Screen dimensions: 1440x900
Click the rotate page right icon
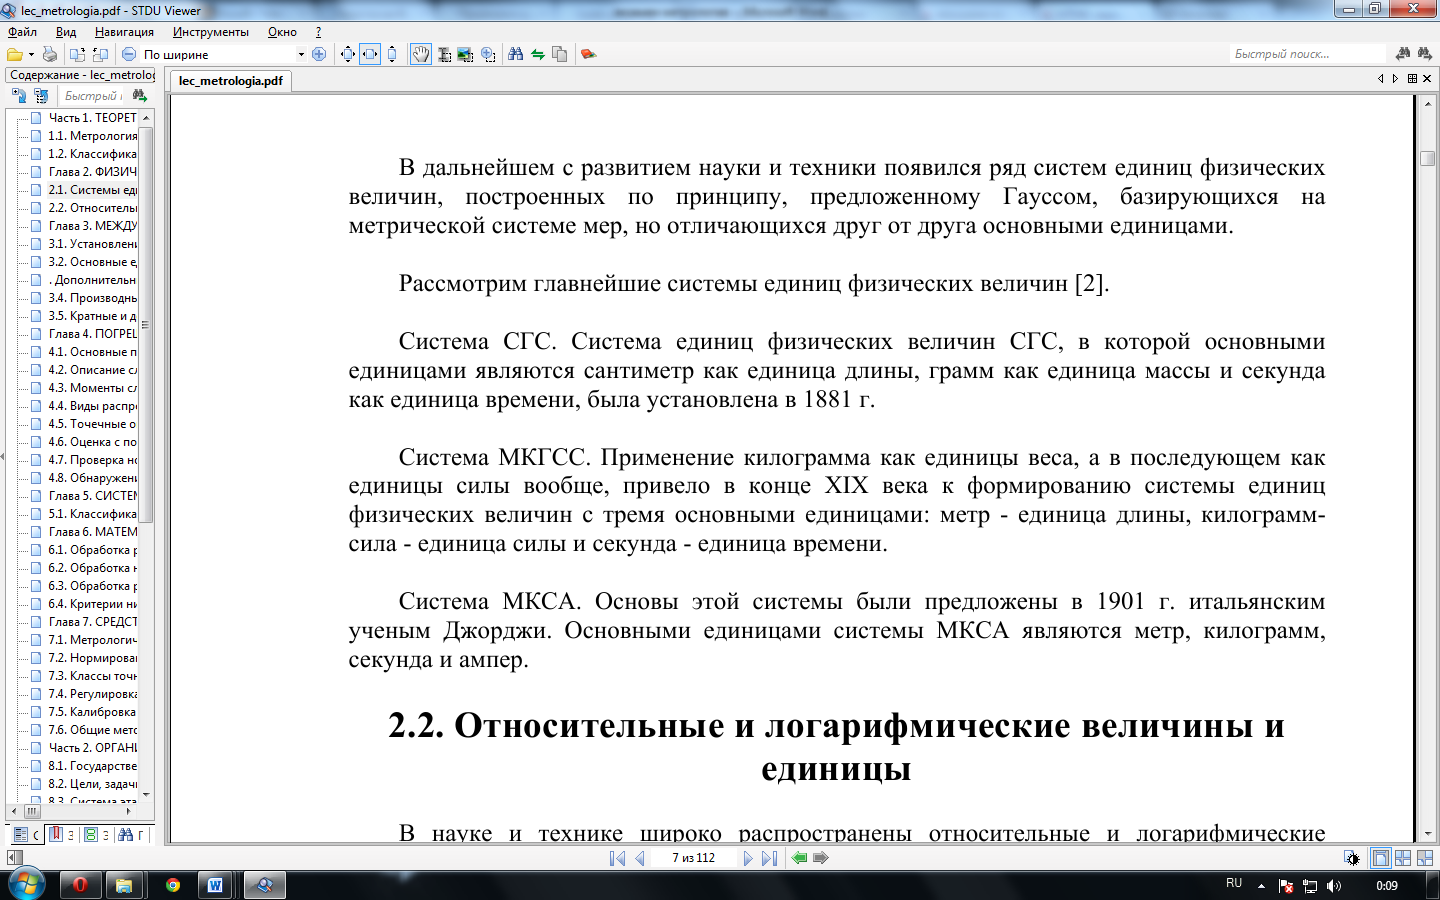click(x=100, y=54)
